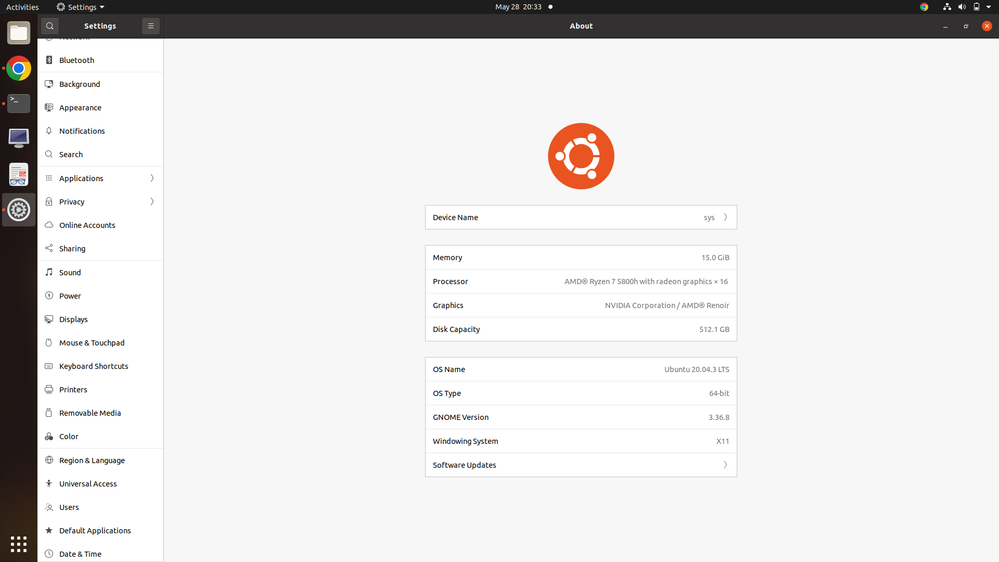Open the Settings app menu in top bar
The width and height of the screenshot is (999, 562).
tap(81, 7)
